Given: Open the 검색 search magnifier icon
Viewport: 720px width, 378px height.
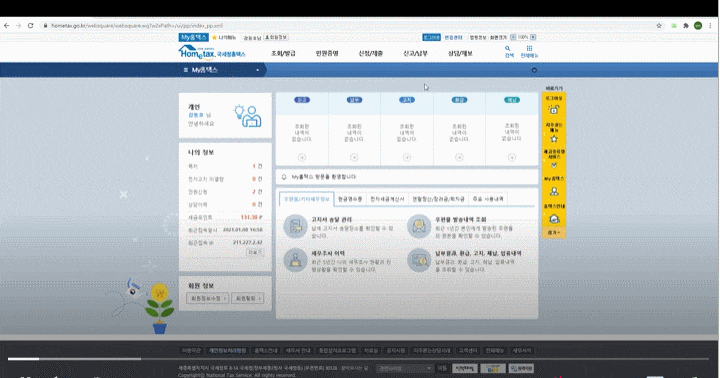Looking at the screenshot, I should point(507,48).
